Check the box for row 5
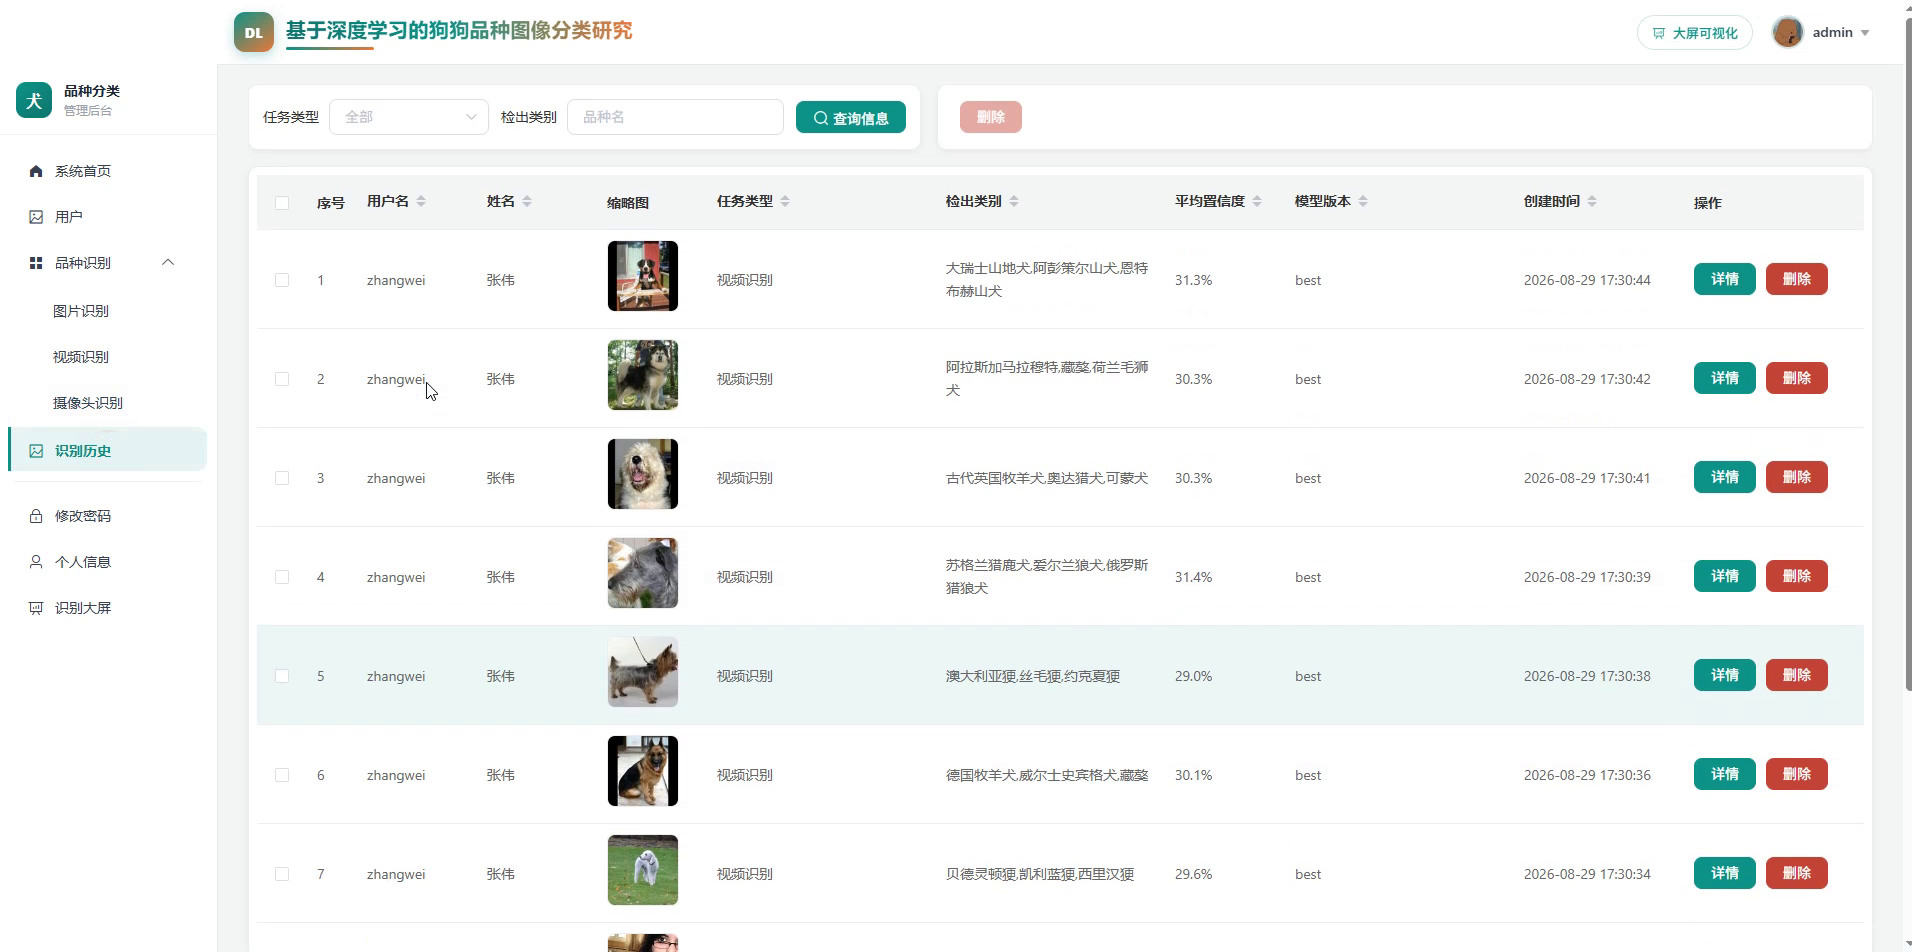The height and width of the screenshot is (952, 1912). (x=282, y=676)
